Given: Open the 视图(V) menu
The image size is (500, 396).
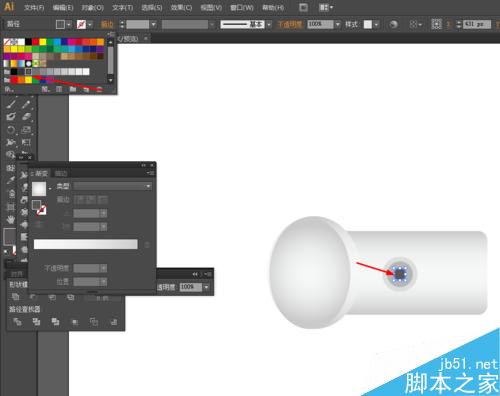Looking at the screenshot, I should coord(211,7).
